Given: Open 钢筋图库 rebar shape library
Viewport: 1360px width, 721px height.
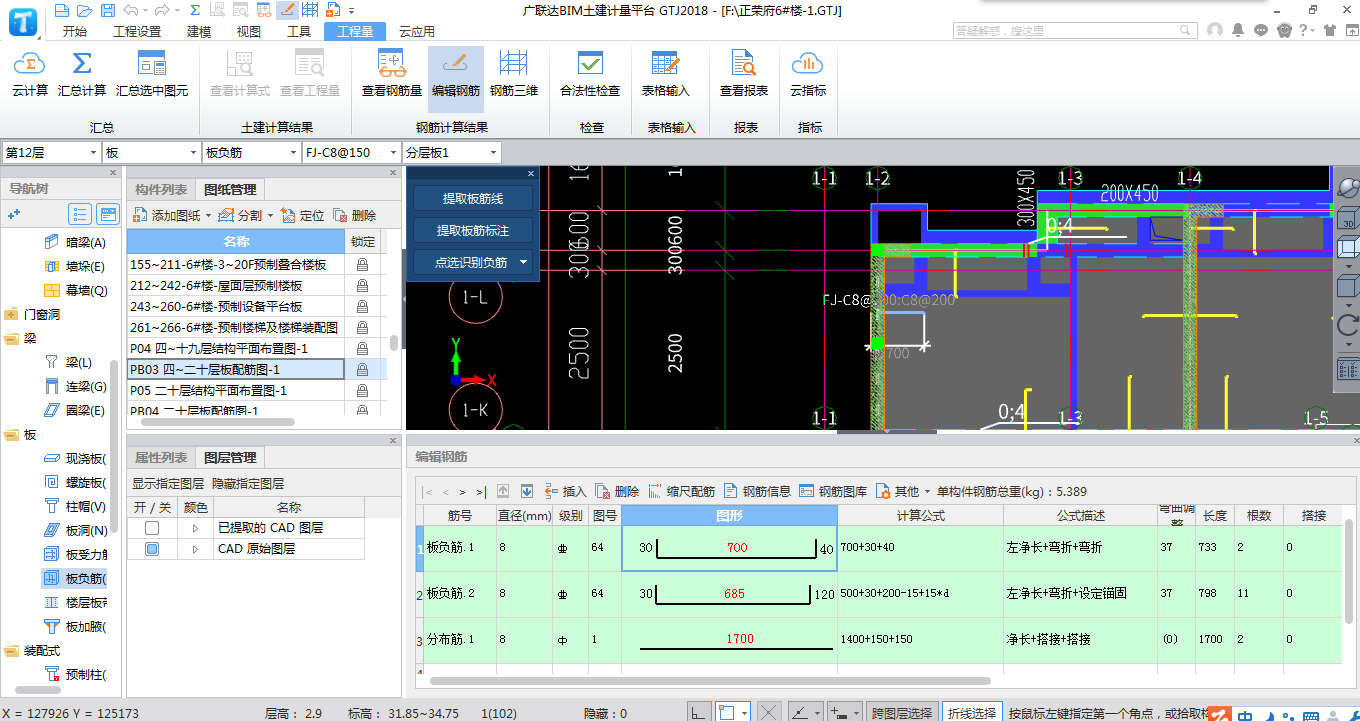Looking at the screenshot, I should click(833, 491).
